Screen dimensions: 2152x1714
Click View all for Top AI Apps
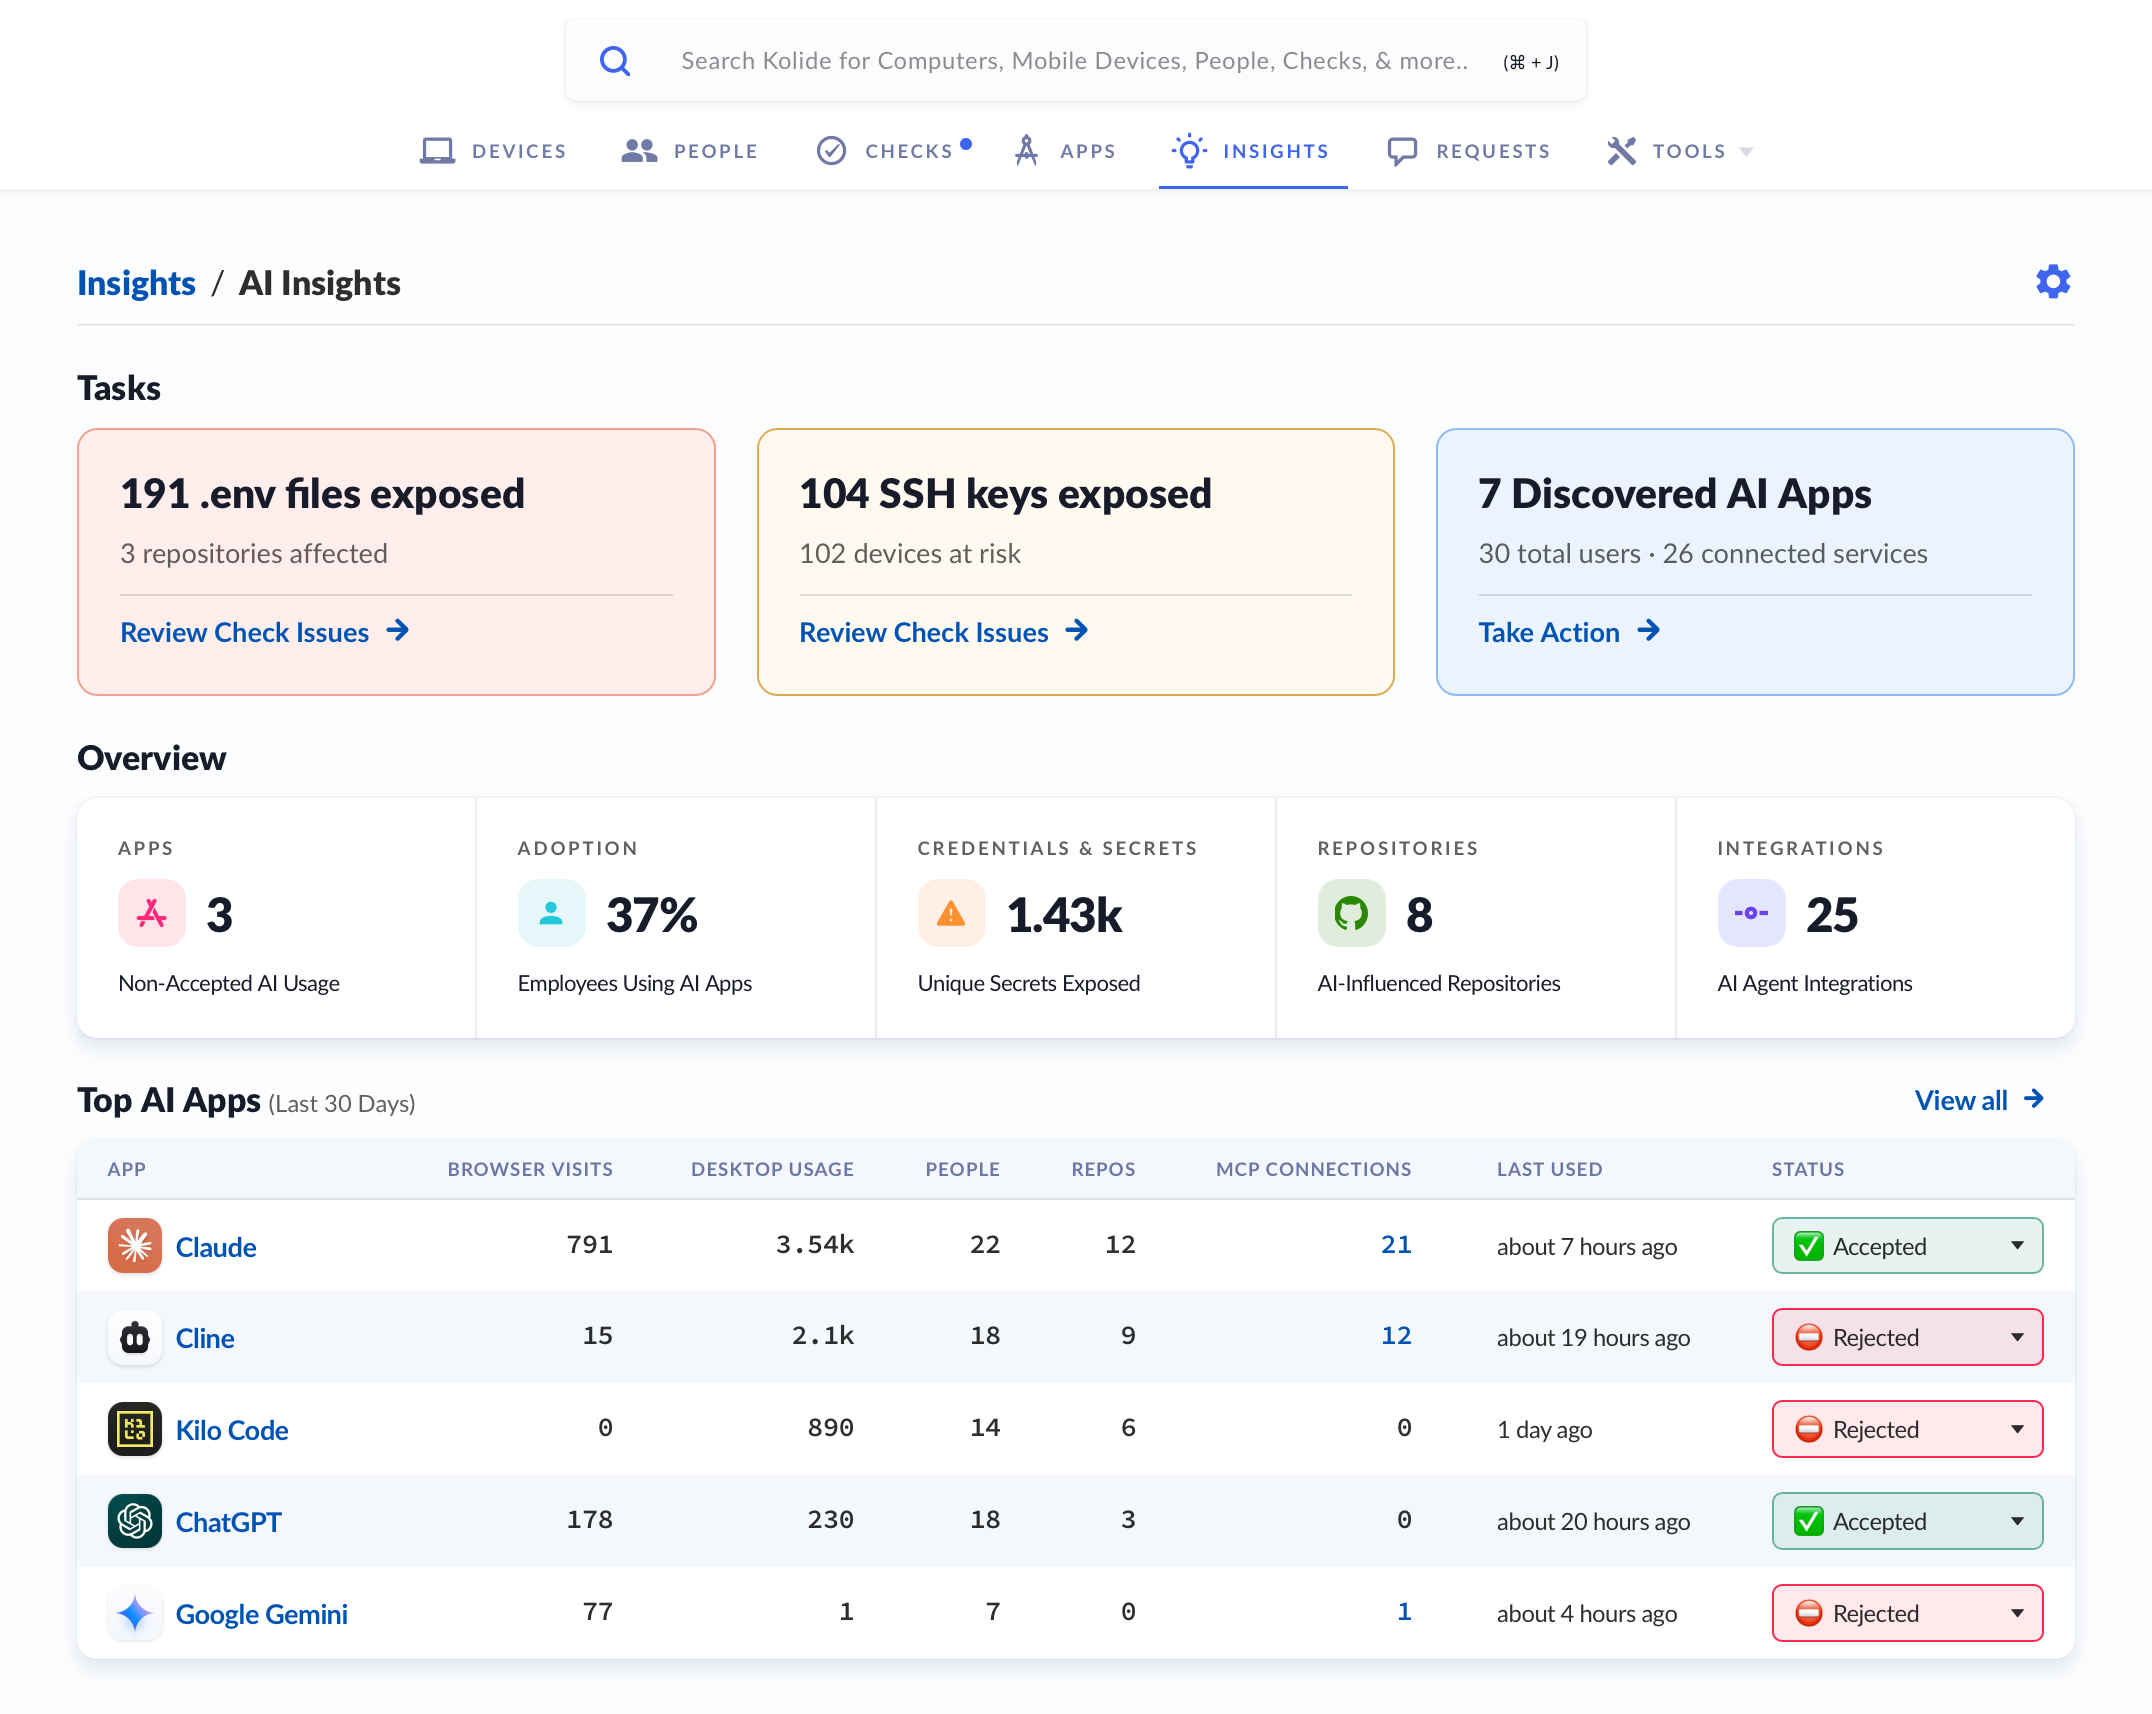(1979, 1100)
